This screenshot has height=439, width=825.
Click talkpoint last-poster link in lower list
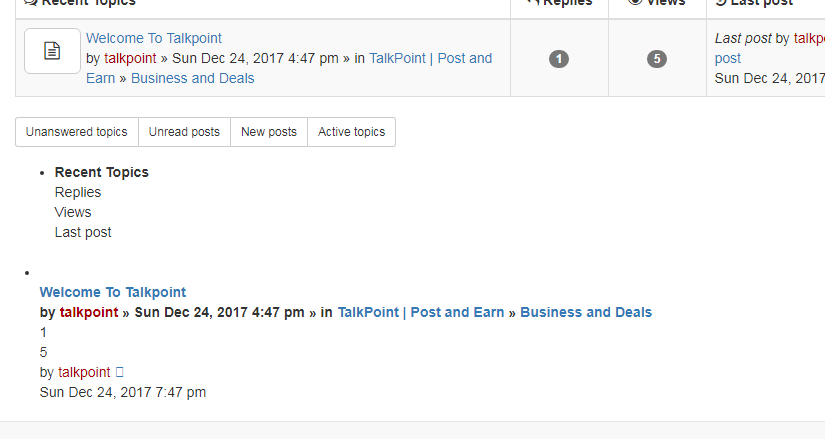tap(84, 372)
